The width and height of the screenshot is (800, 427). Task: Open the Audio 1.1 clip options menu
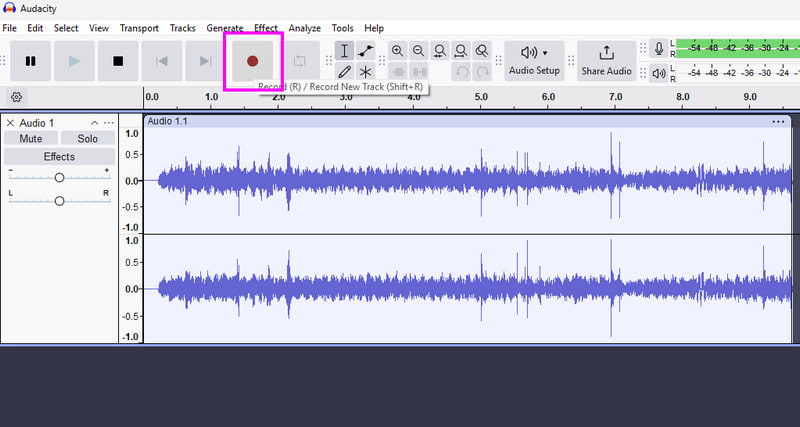pos(778,121)
